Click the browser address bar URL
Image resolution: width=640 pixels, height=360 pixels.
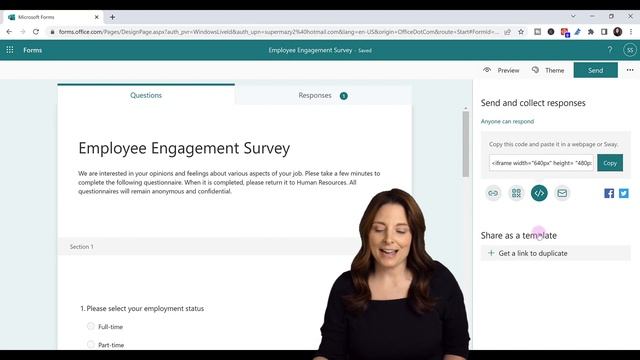tap(278, 31)
